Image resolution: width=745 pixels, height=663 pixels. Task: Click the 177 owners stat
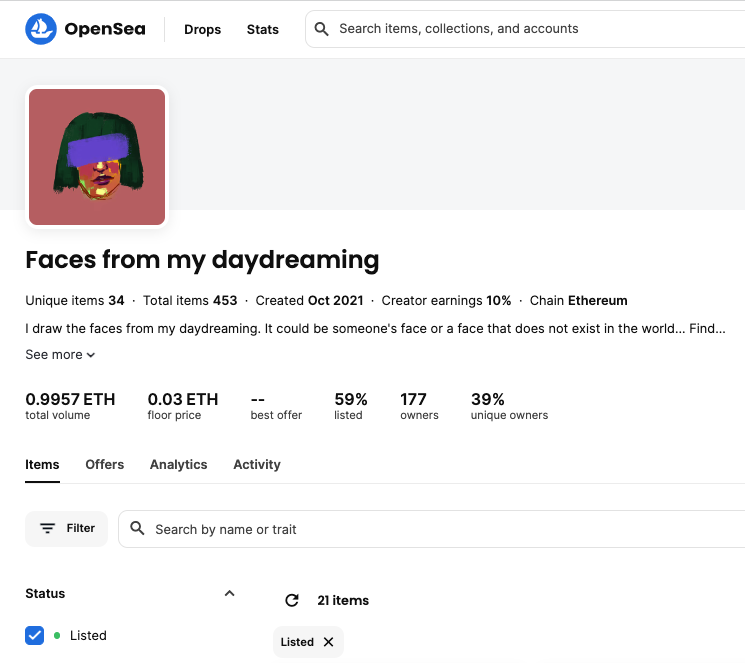[x=419, y=406]
